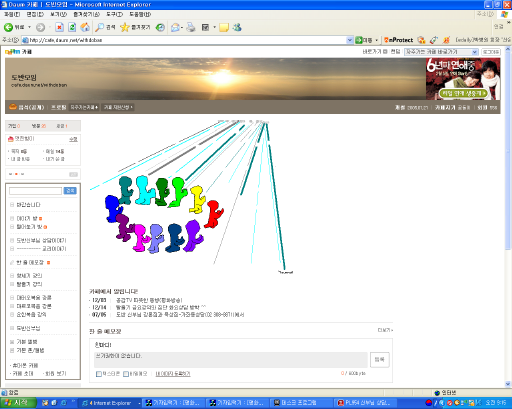Tick the second checkbox under the memo field
The width and height of the screenshot is (512, 409).
(x=126, y=374)
